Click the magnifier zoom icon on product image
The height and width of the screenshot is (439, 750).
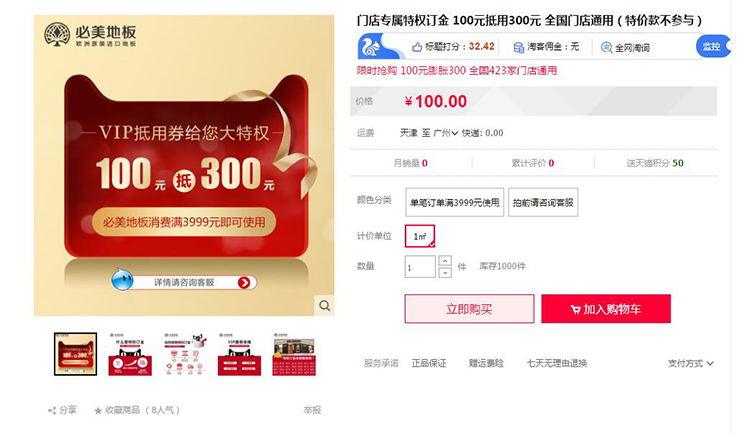coord(324,306)
